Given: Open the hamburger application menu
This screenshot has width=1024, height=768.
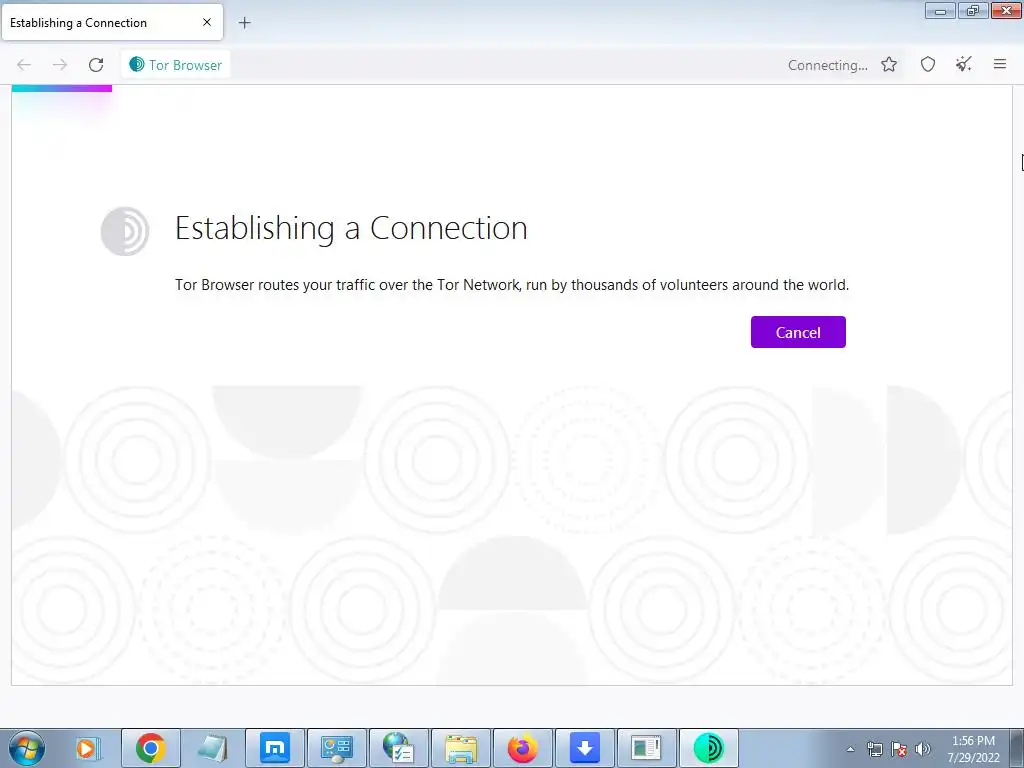Looking at the screenshot, I should pyautogui.click(x=1000, y=64).
